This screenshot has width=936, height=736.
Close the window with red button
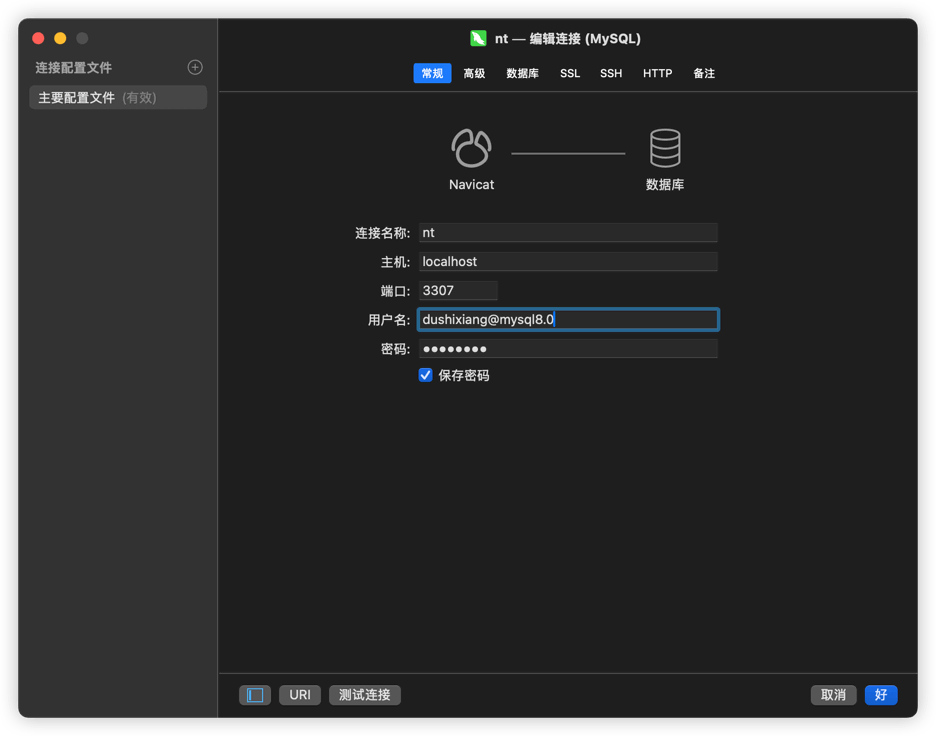tap(38, 38)
